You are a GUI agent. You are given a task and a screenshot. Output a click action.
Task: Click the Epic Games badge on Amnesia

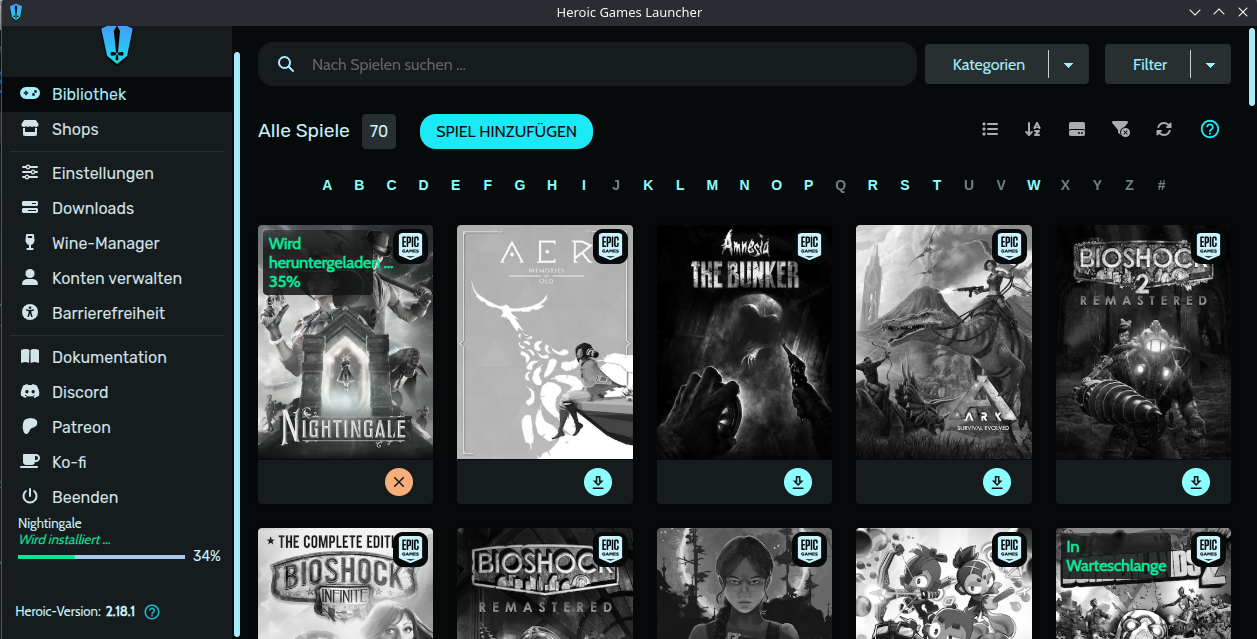pos(810,245)
